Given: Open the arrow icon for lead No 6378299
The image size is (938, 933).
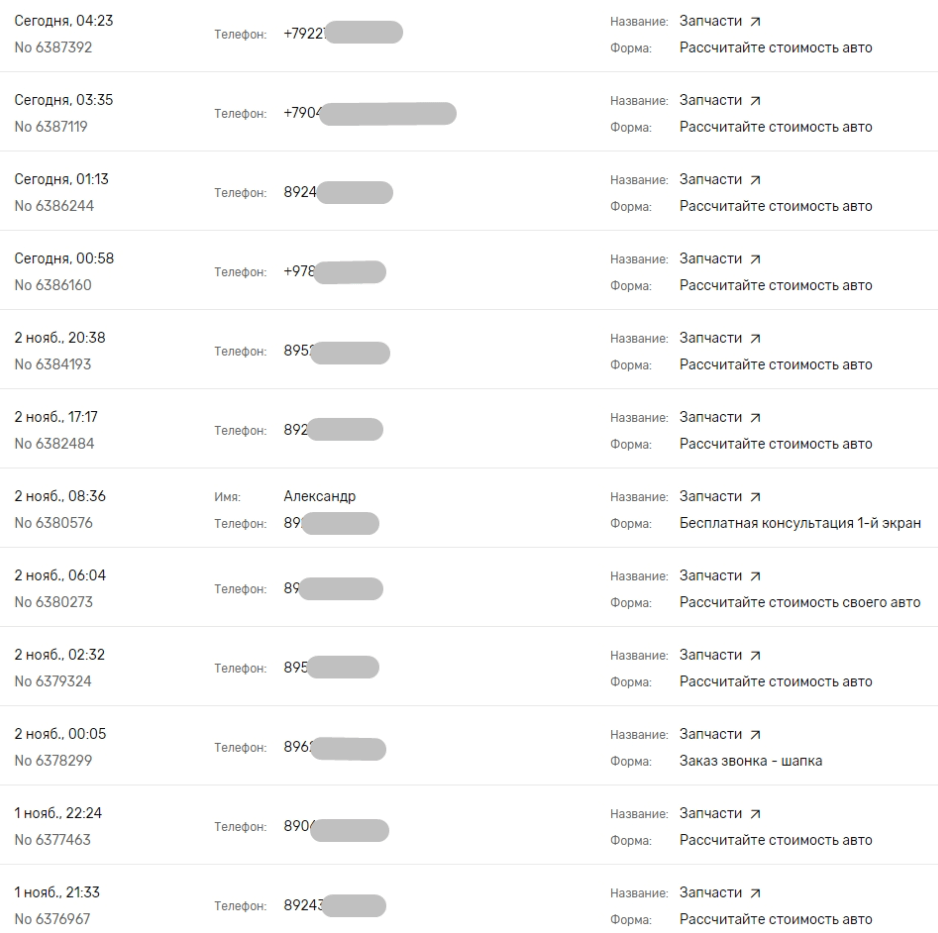Looking at the screenshot, I should pos(754,734).
